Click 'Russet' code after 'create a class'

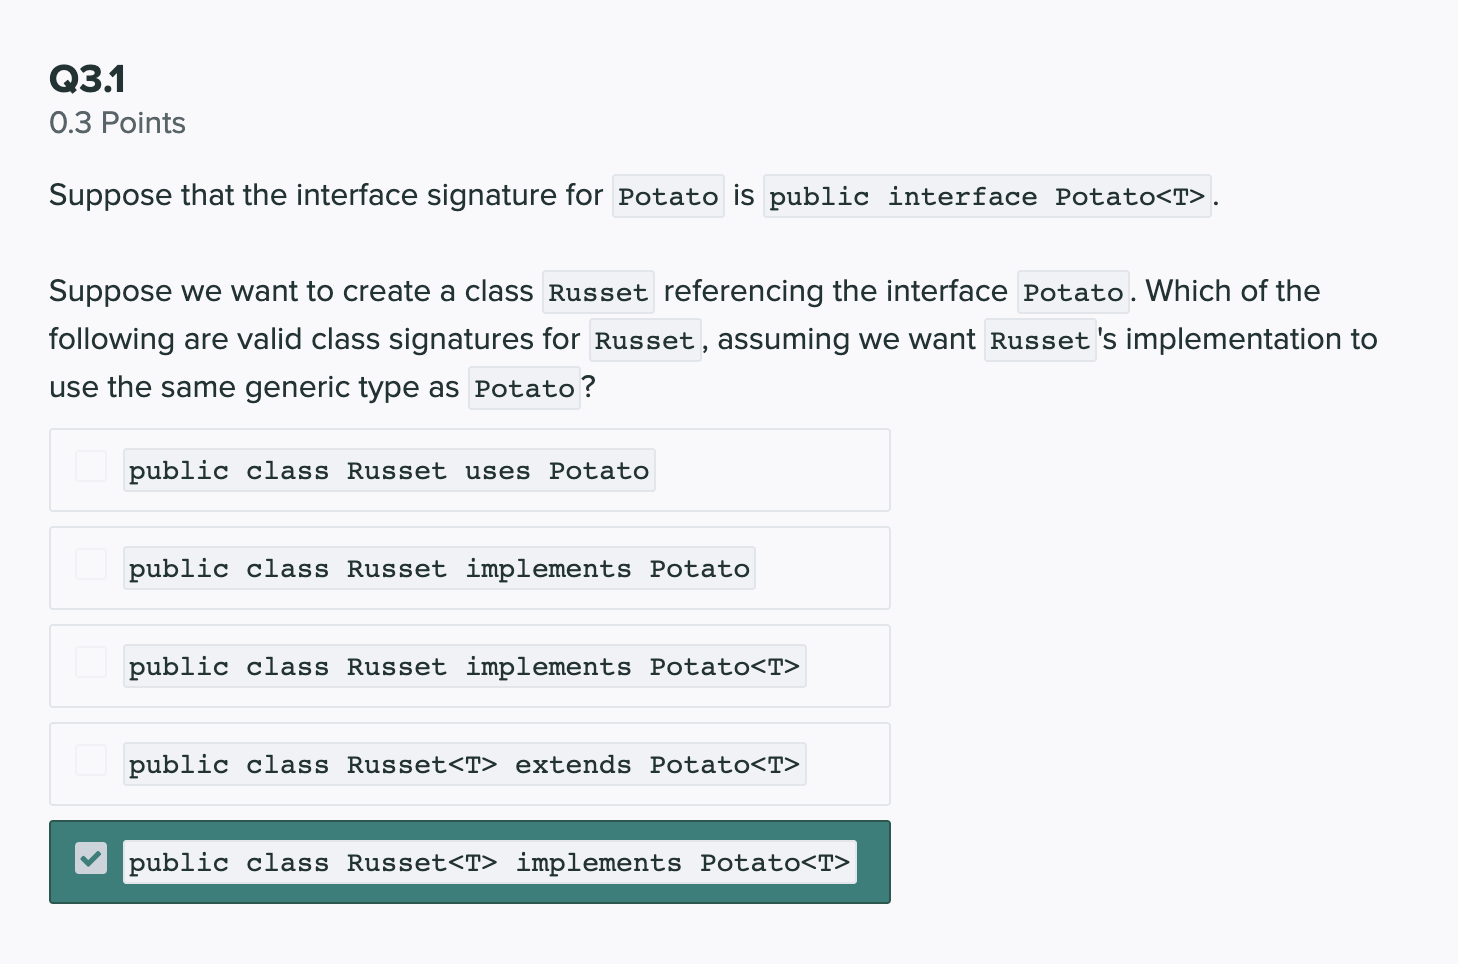598,293
